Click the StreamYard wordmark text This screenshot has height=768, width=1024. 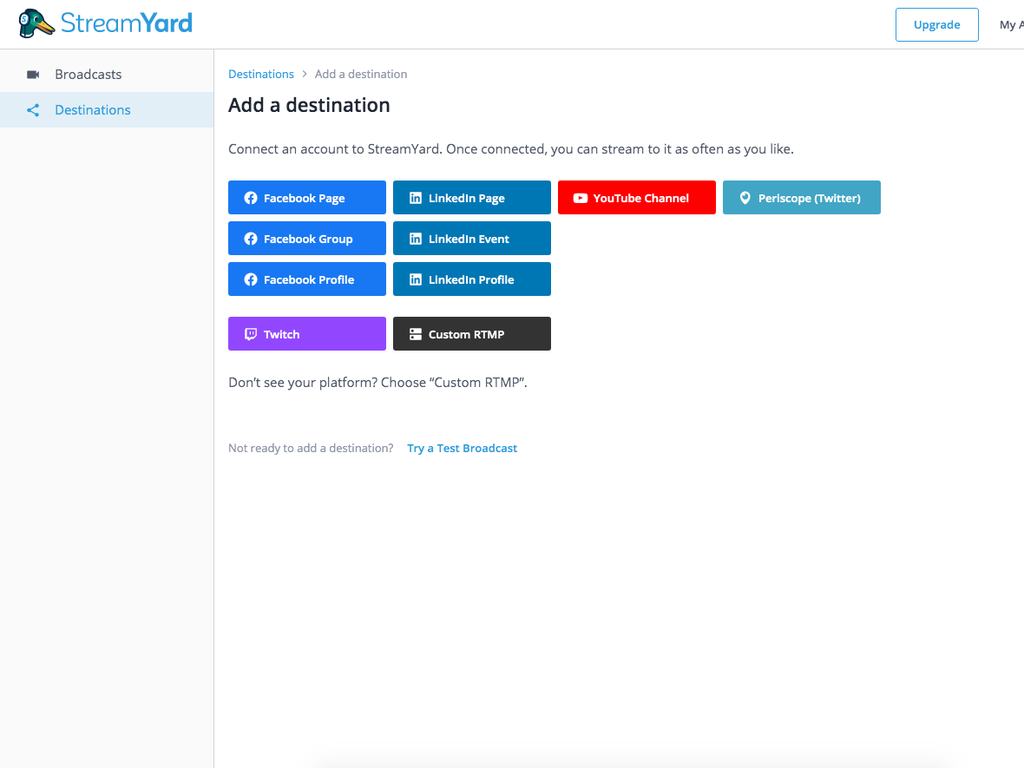[127, 24]
